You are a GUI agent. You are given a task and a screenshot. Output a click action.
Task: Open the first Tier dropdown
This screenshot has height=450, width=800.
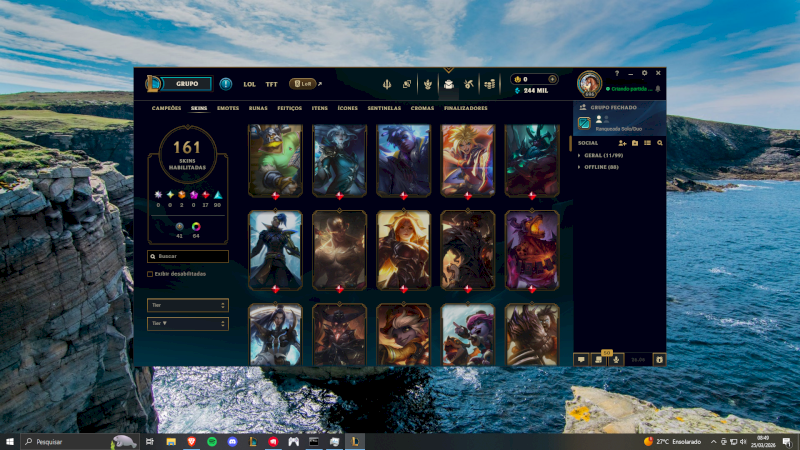(188, 305)
